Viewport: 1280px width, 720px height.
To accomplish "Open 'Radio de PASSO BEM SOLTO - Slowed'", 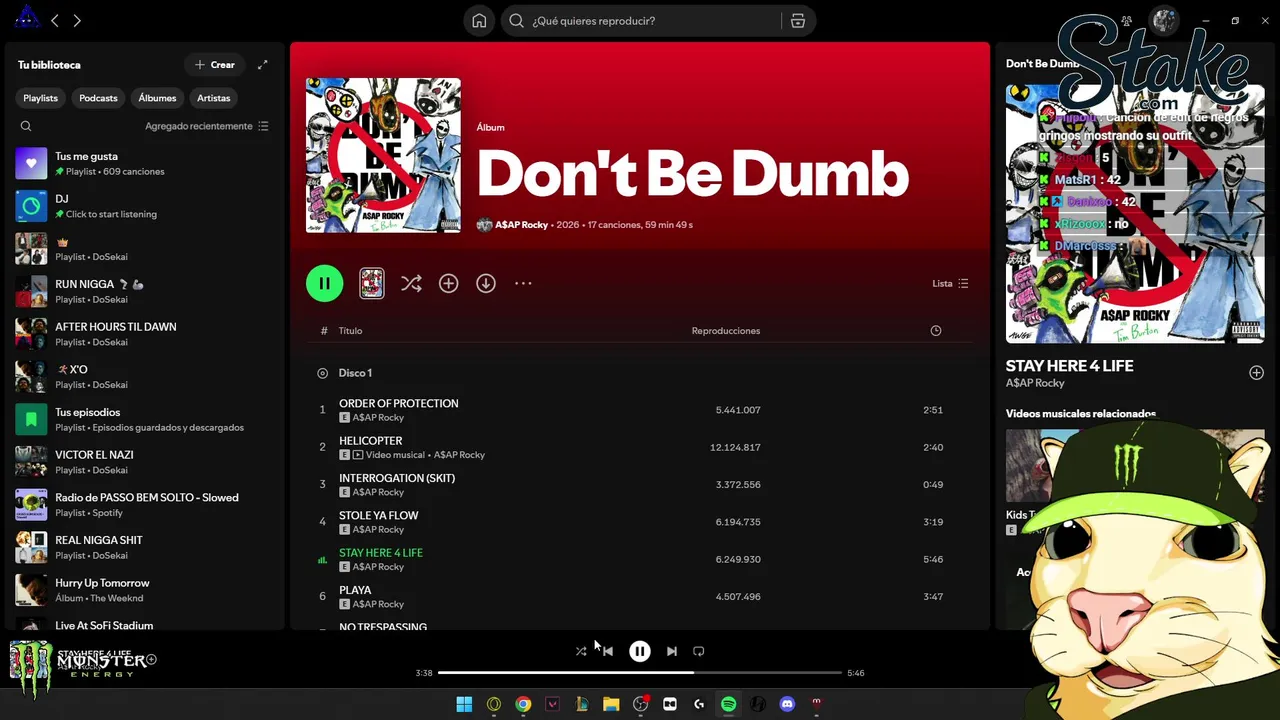I will pyautogui.click(x=144, y=504).
